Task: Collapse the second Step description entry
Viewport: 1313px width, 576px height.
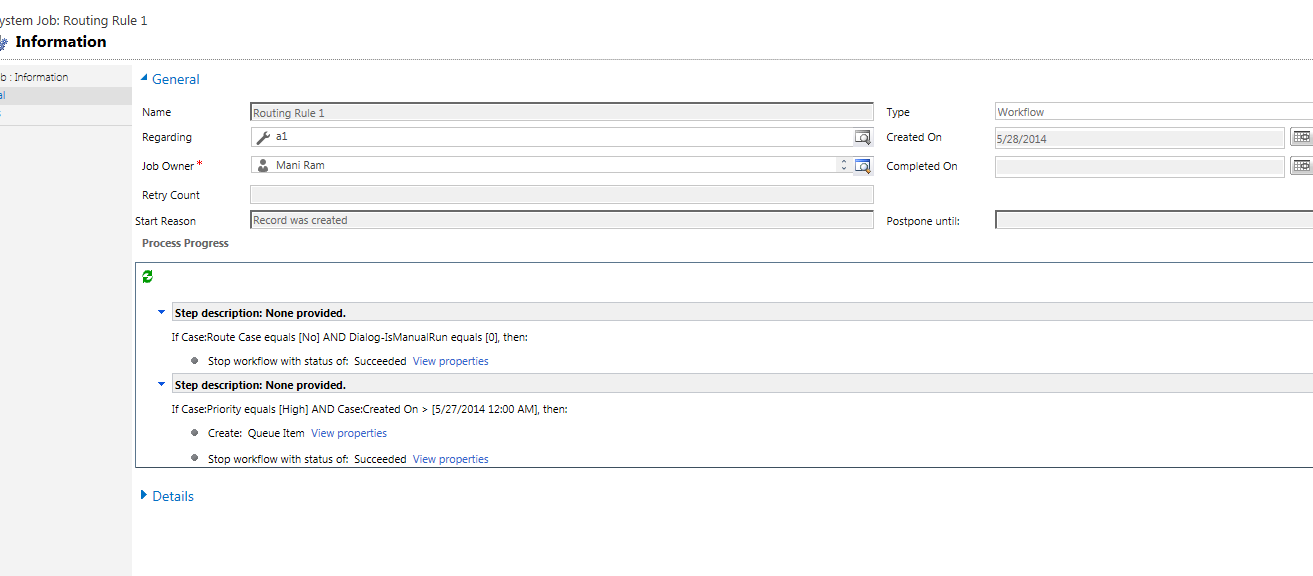Action: pyautogui.click(x=161, y=384)
